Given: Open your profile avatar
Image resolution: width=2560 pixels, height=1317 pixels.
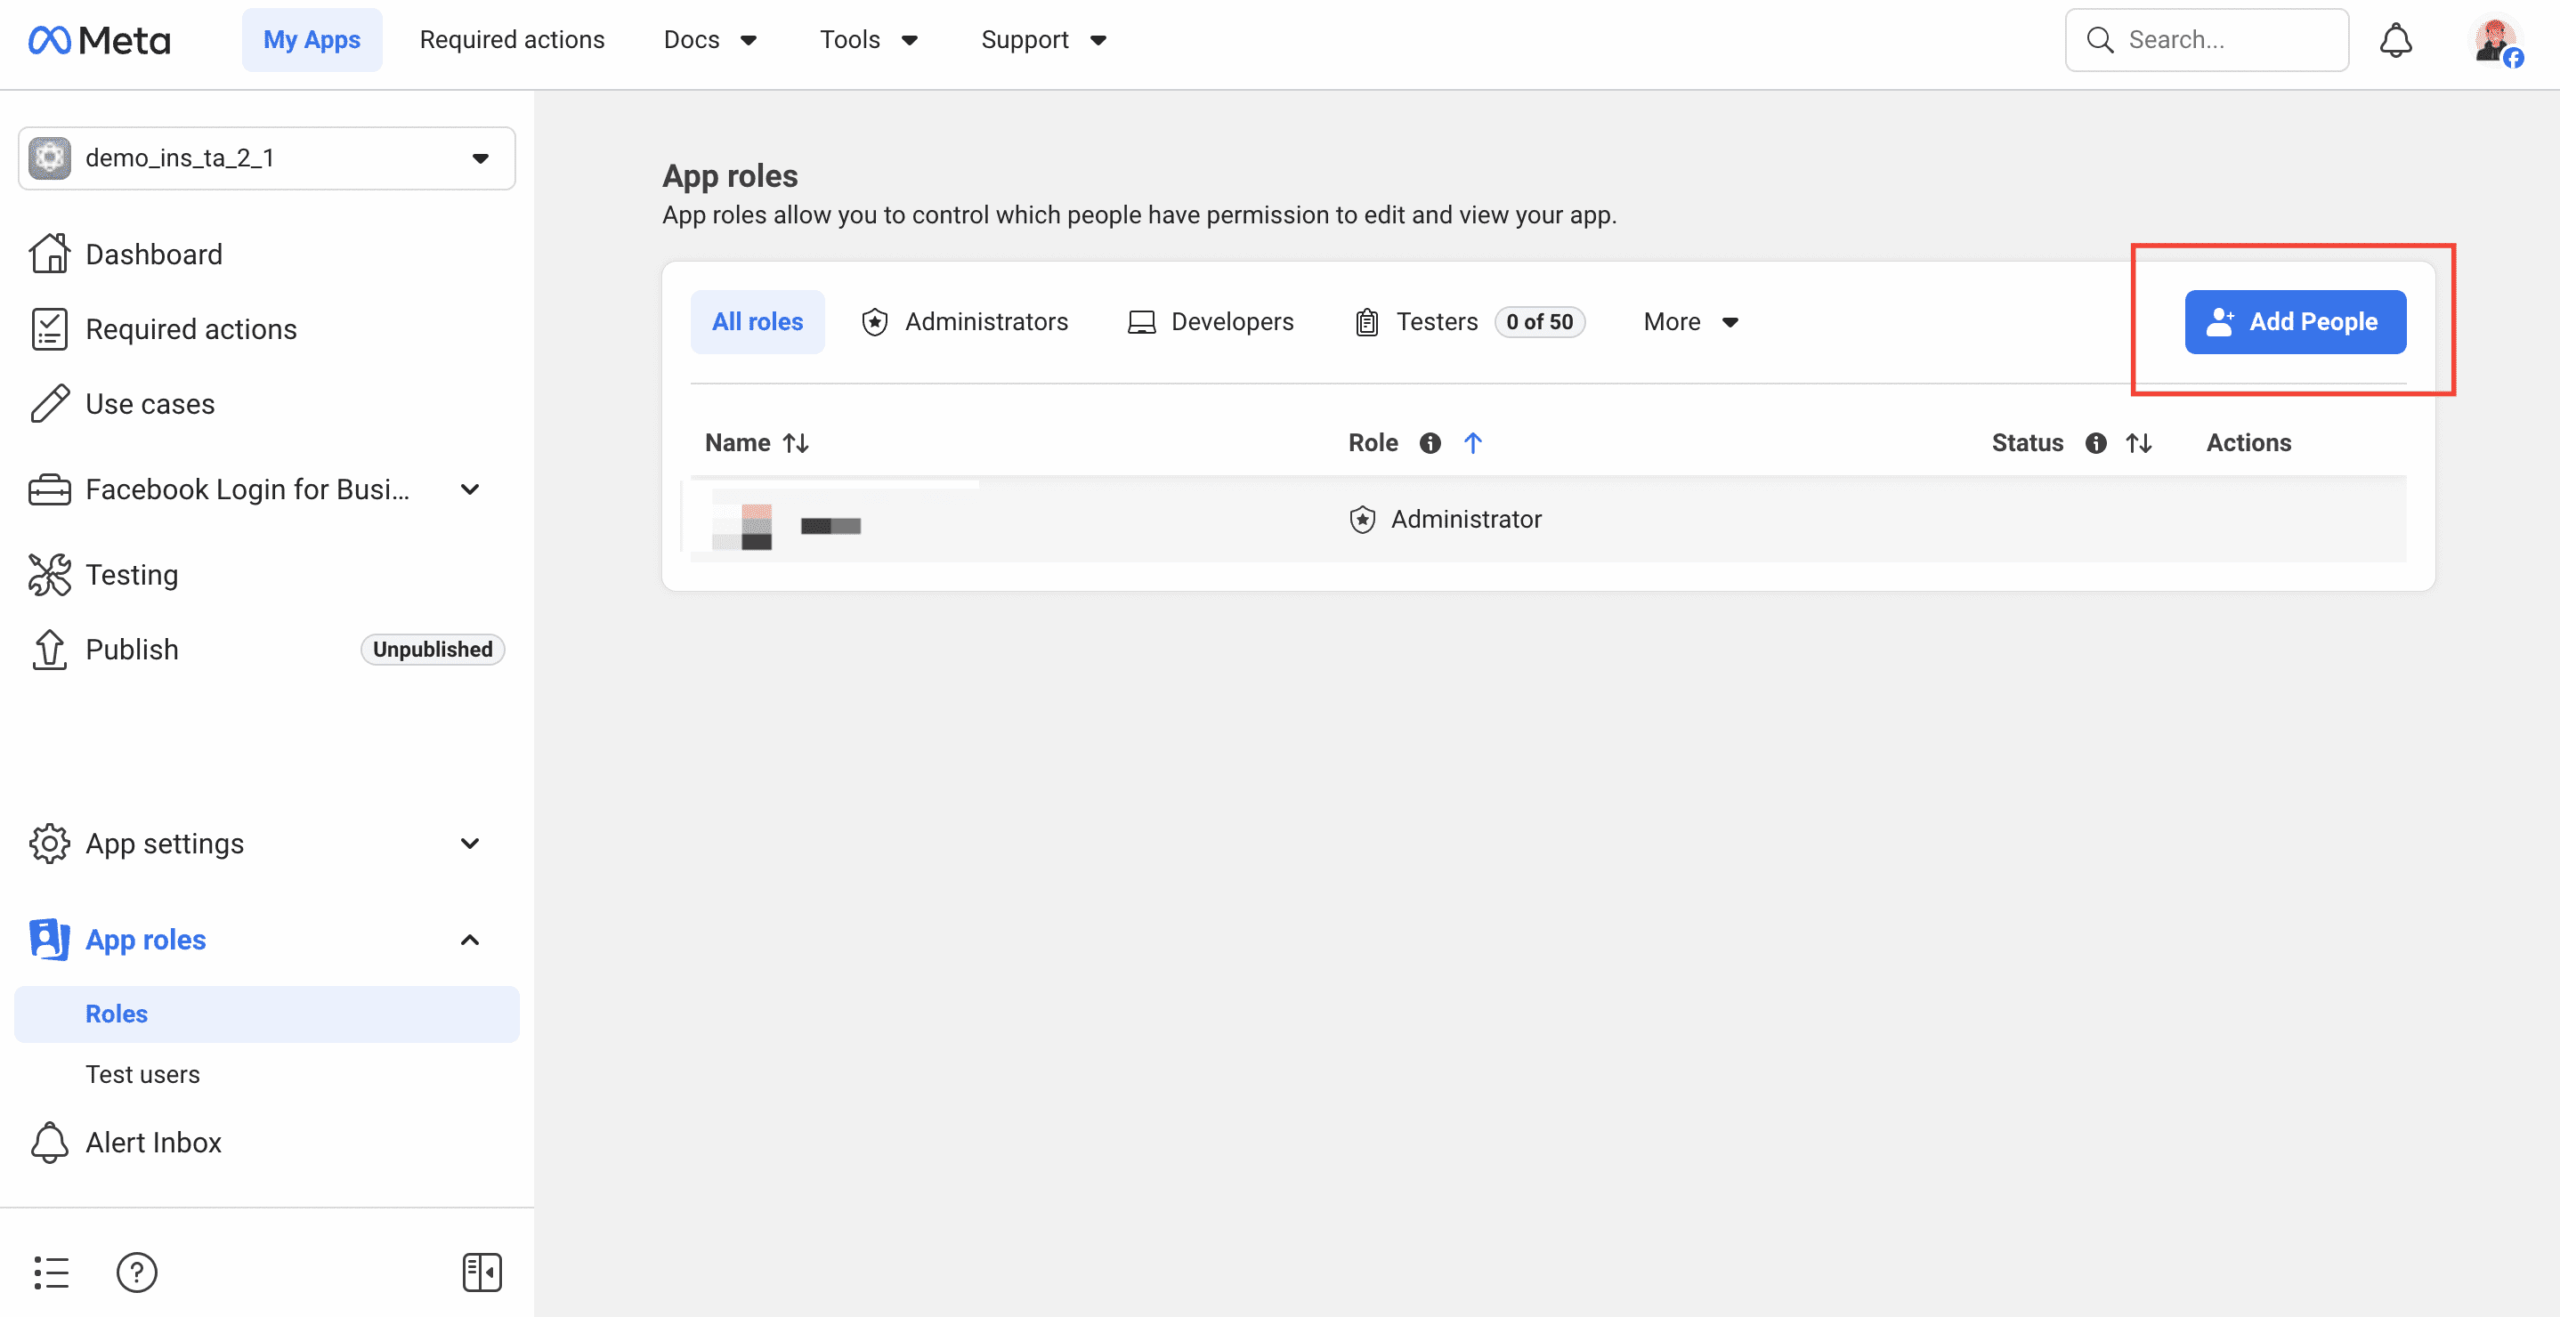Looking at the screenshot, I should tap(2491, 40).
